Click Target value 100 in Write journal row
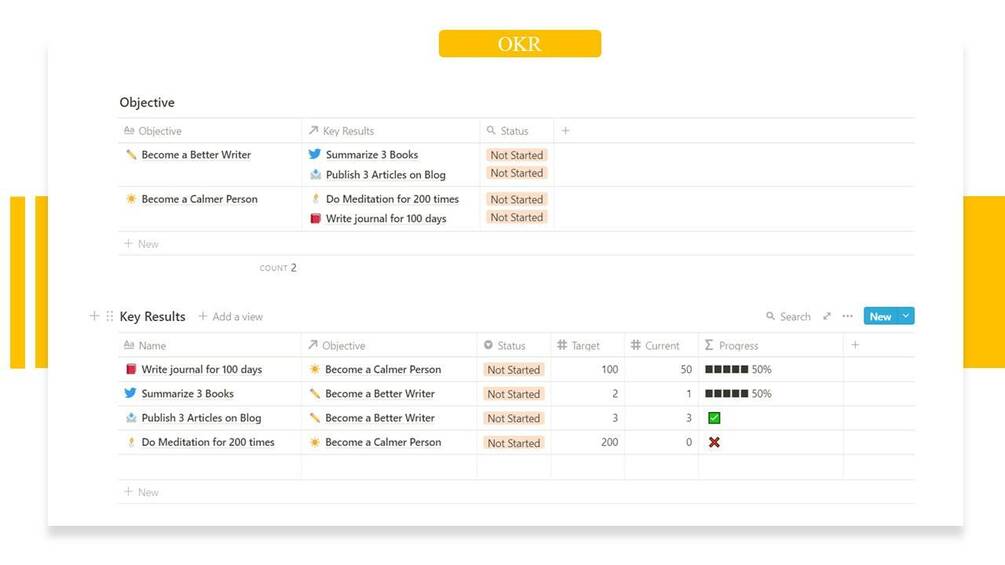 [610, 369]
